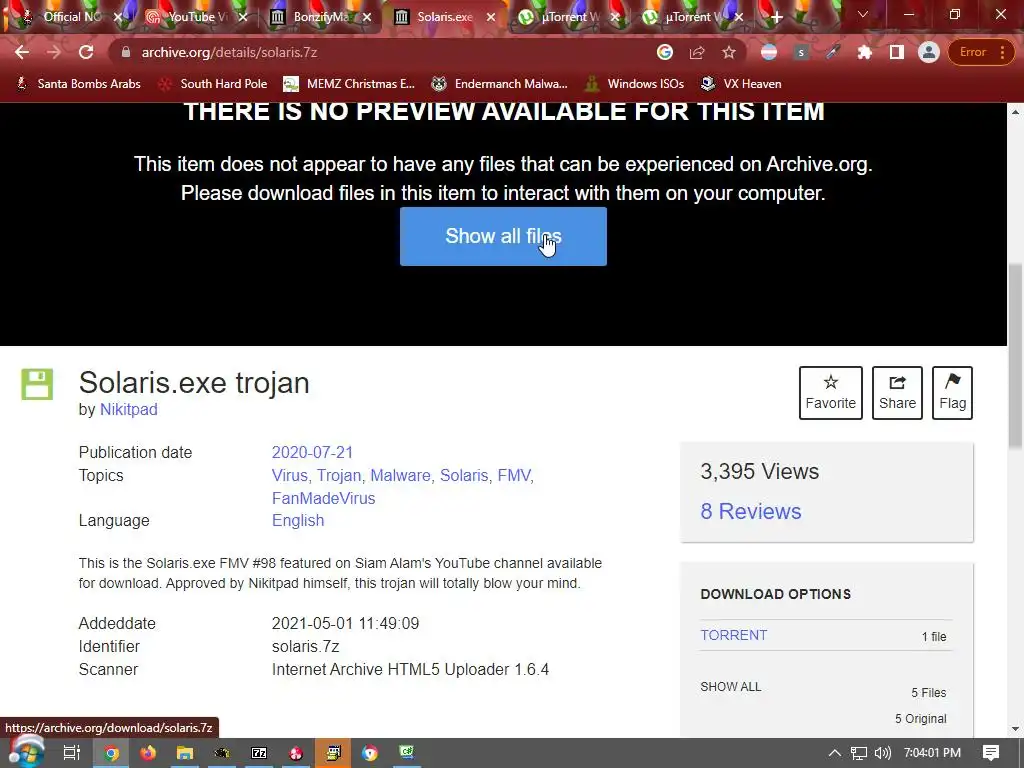1024x768 pixels.
Task: Open Task View on the taskbar
Action: click(71, 753)
